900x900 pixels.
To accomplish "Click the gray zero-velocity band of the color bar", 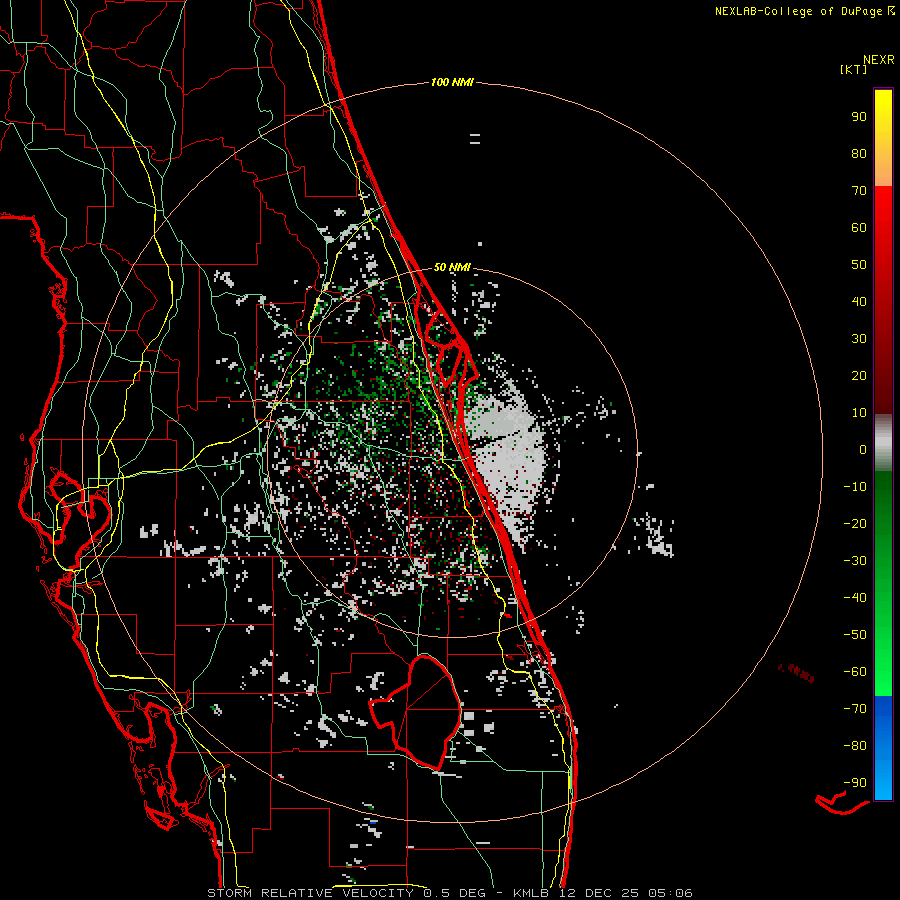I will (x=883, y=442).
